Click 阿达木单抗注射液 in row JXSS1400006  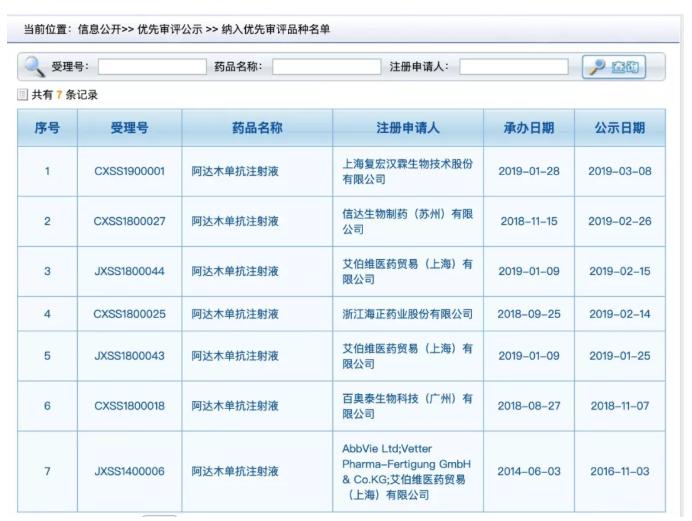pyautogui.click(x=235, y=471)
